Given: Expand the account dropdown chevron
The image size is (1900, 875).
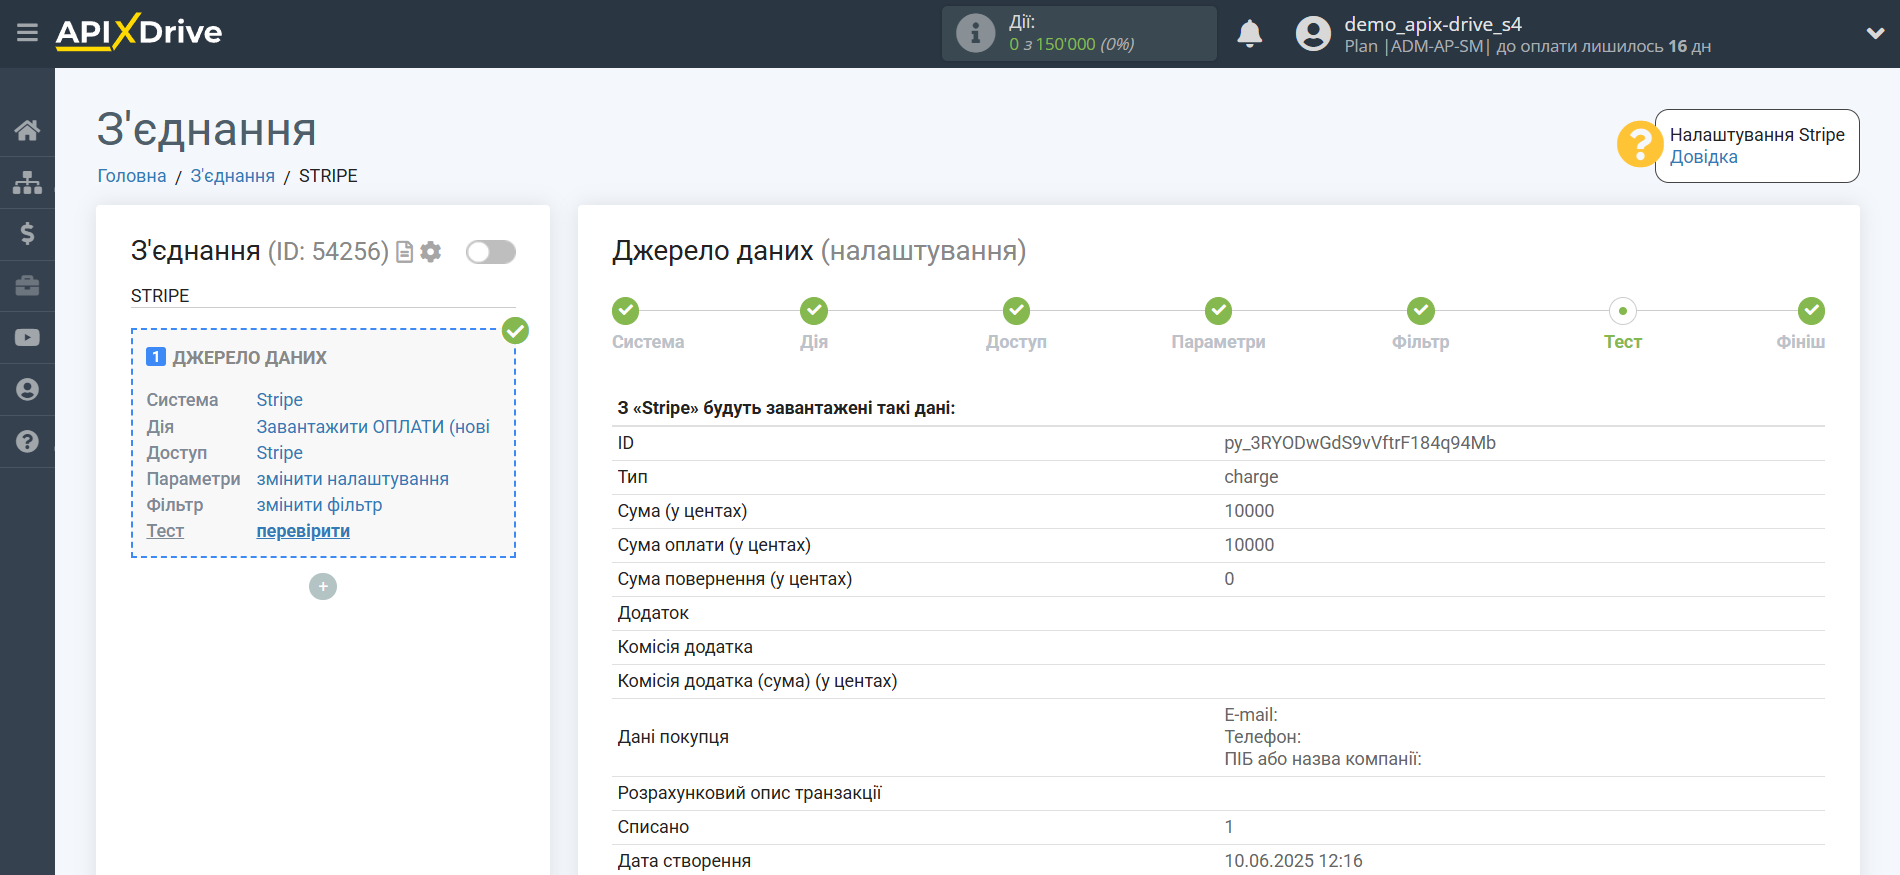Looking at the screenshot, I should [1875, 33].
